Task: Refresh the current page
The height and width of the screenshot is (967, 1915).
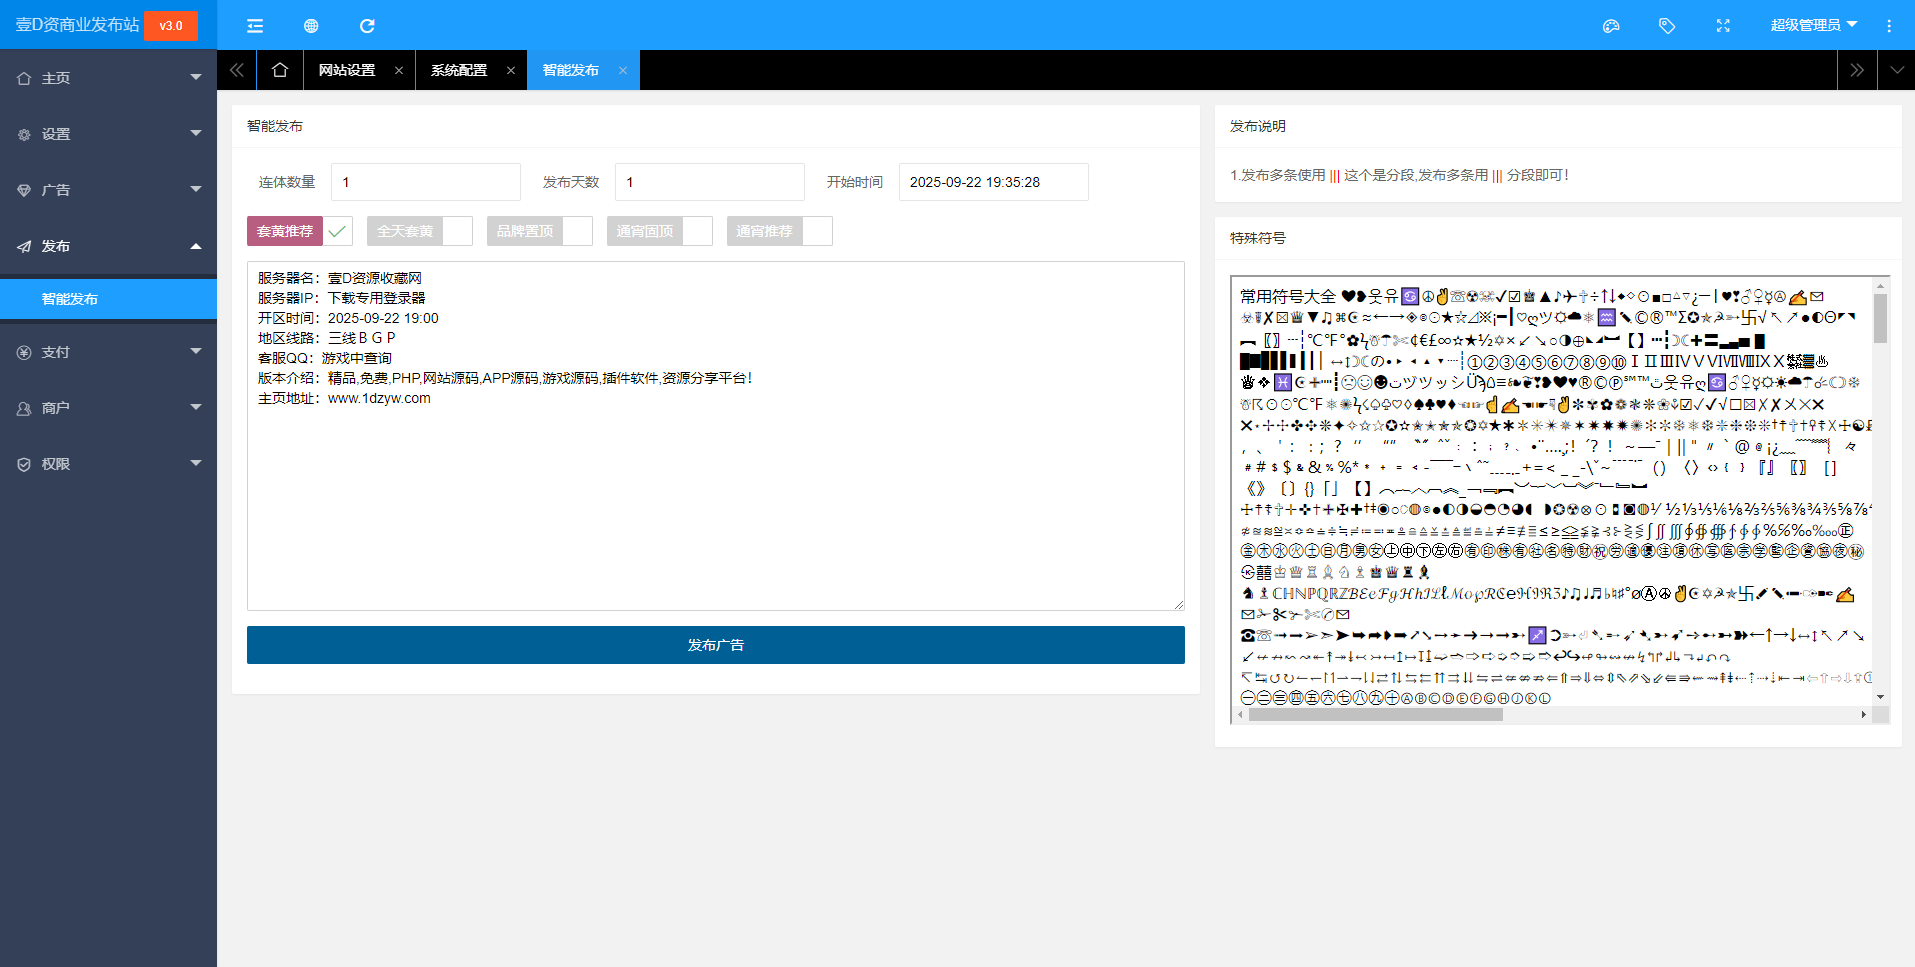Action: 367,25
